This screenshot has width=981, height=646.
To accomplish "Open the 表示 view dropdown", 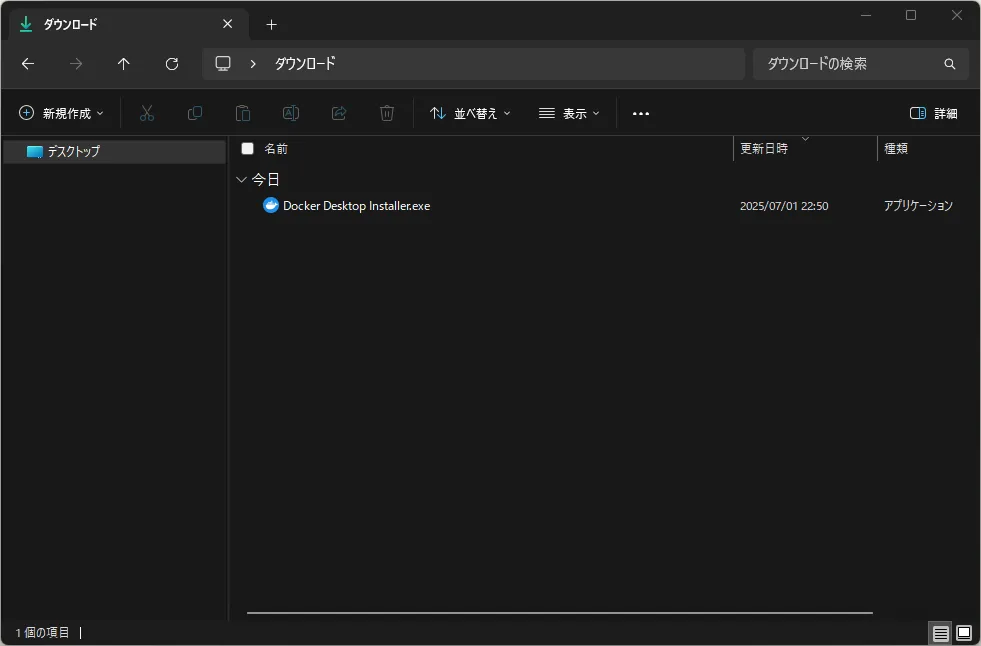I will (x=569, y=113).
